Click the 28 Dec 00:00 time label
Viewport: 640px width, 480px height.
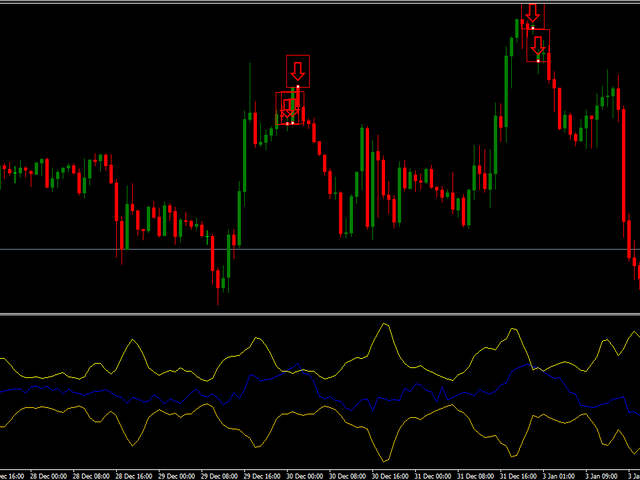click(49, 476)
